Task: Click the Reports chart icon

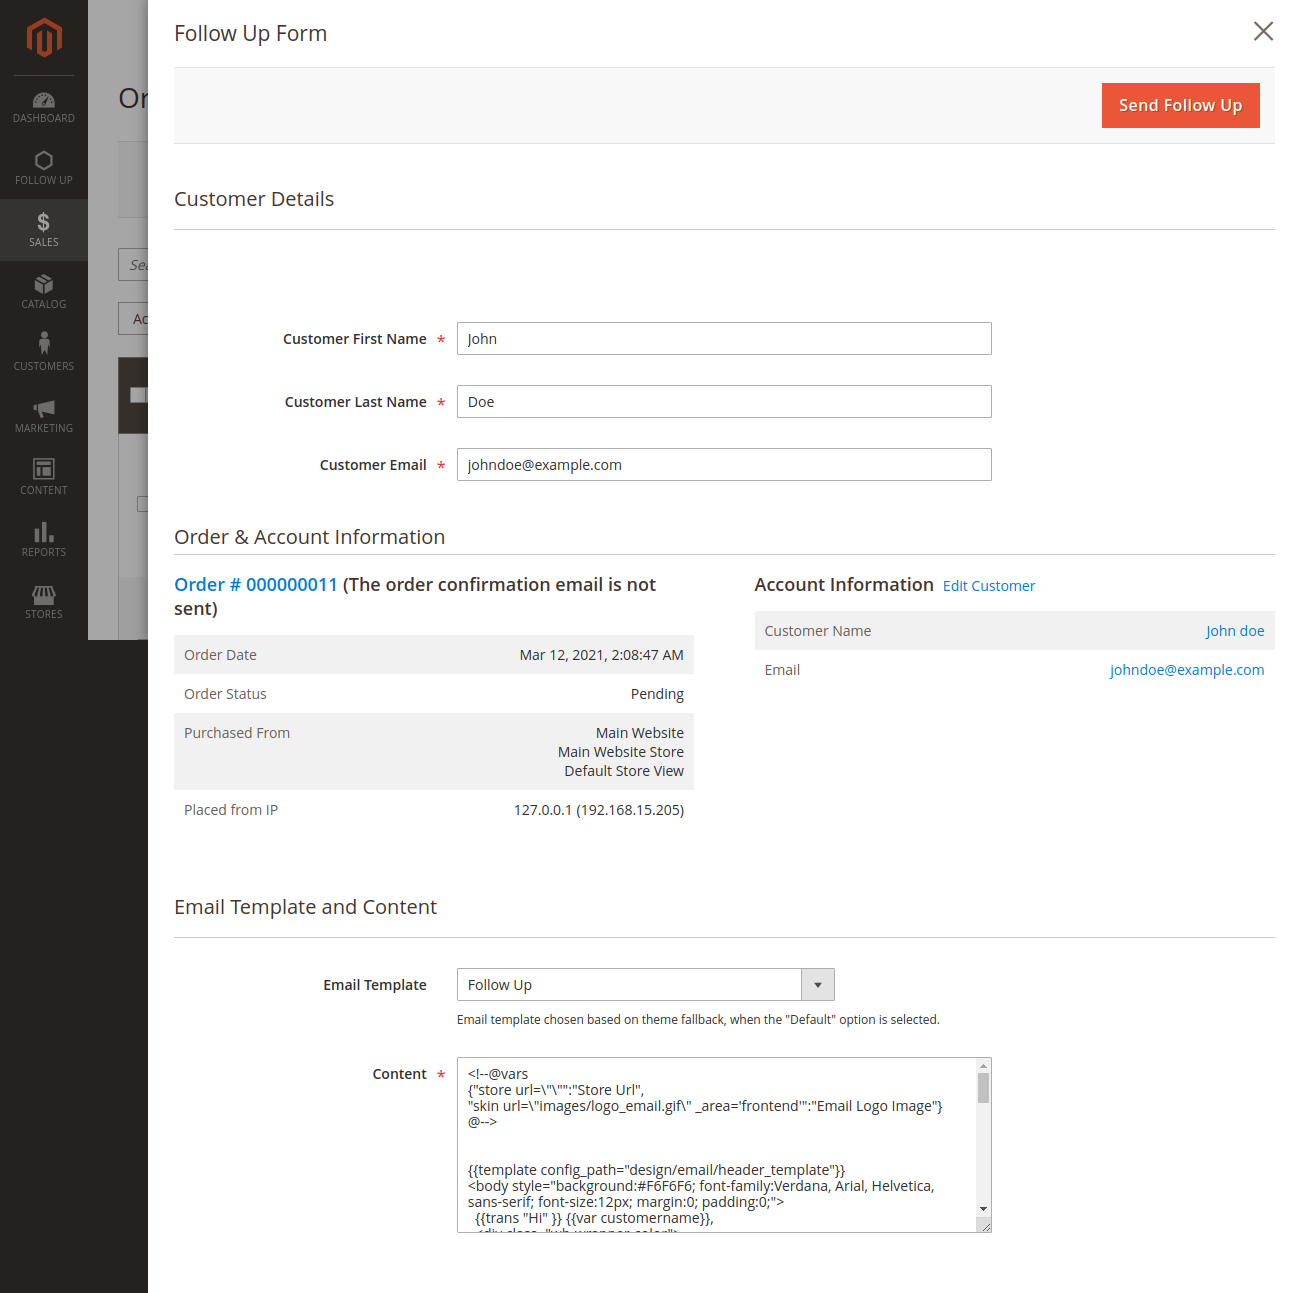Action: 43,537
